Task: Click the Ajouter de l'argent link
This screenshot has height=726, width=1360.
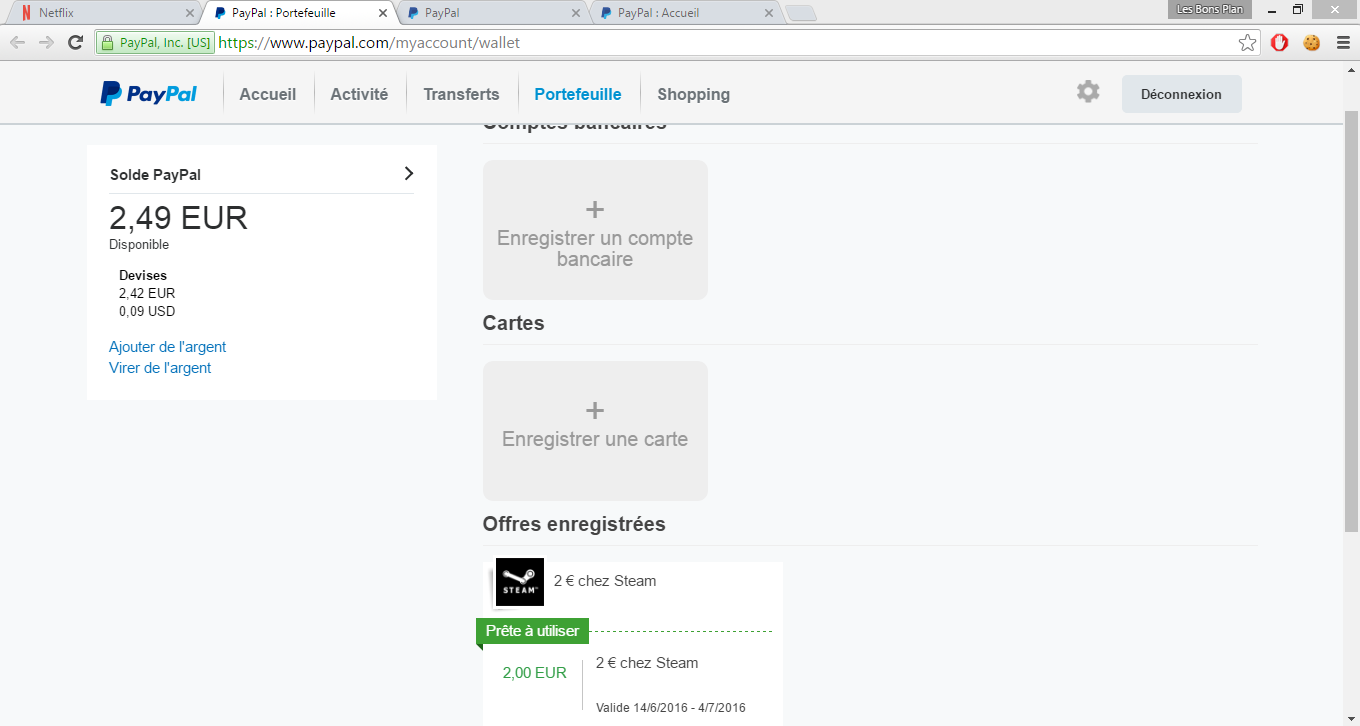Action: click(x=168, y=347)
